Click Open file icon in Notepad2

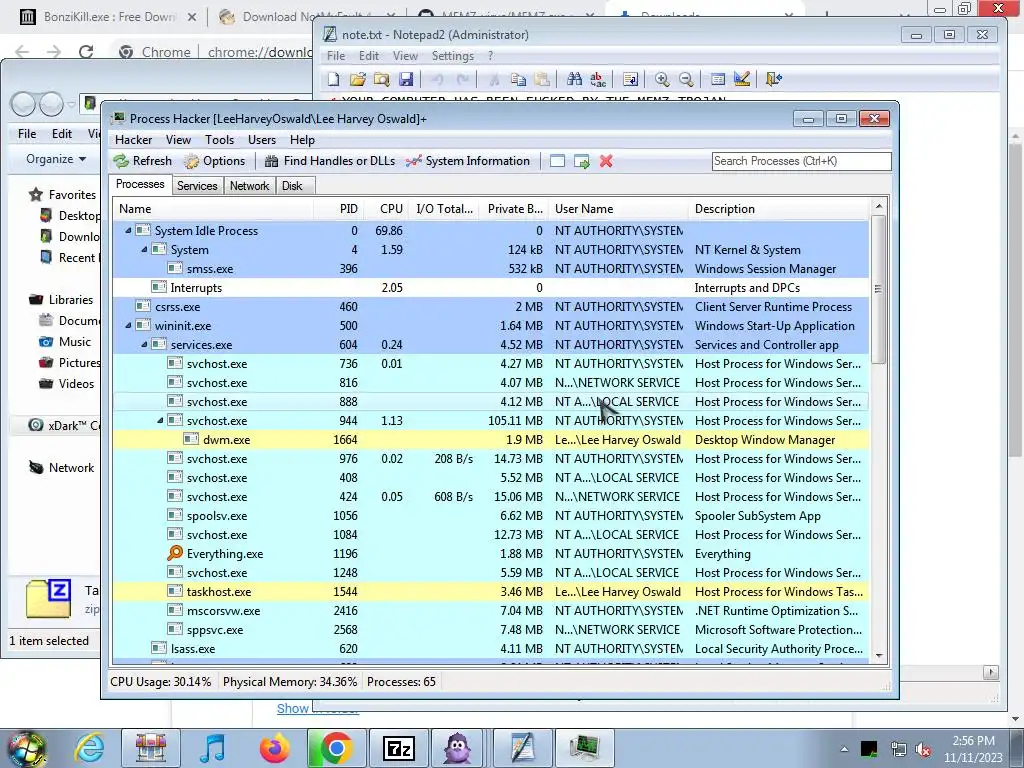point(357,79)
